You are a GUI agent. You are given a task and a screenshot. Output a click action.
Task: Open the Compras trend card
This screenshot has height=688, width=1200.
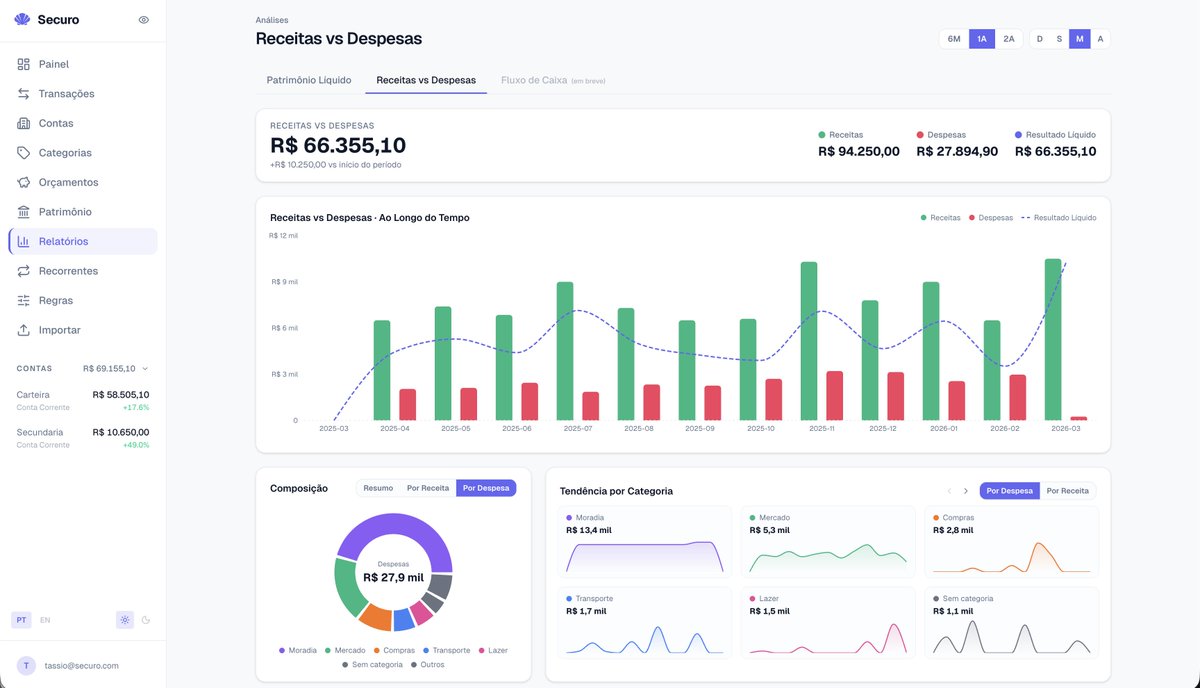coord(1012,542)
